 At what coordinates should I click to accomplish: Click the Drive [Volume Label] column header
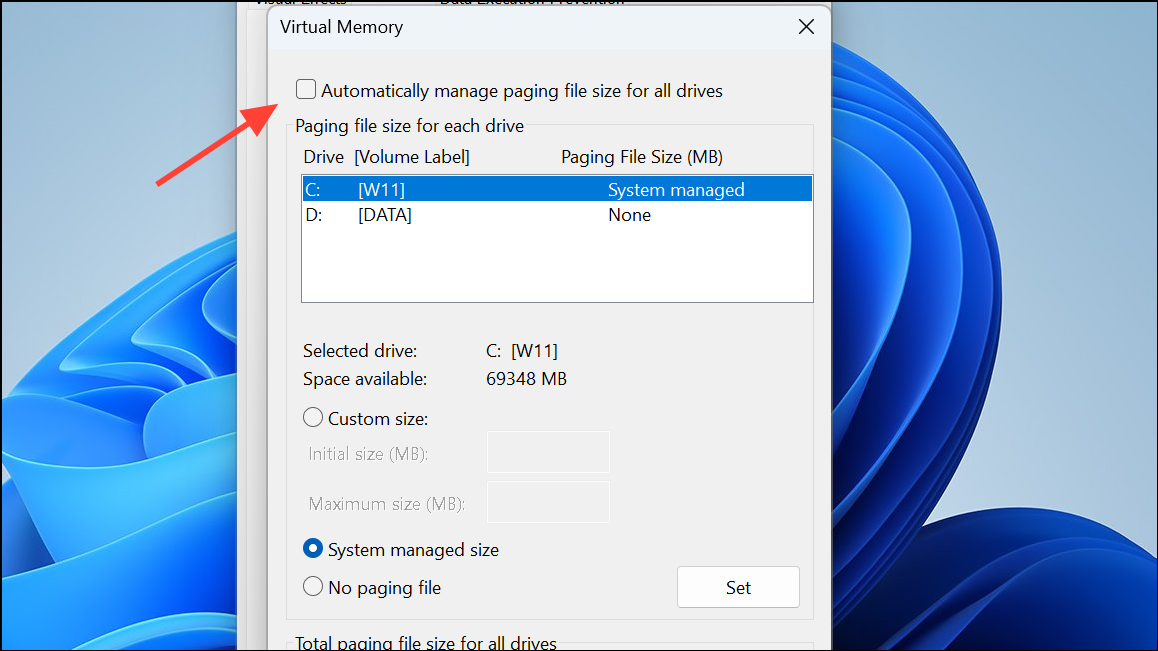[386, 157]
